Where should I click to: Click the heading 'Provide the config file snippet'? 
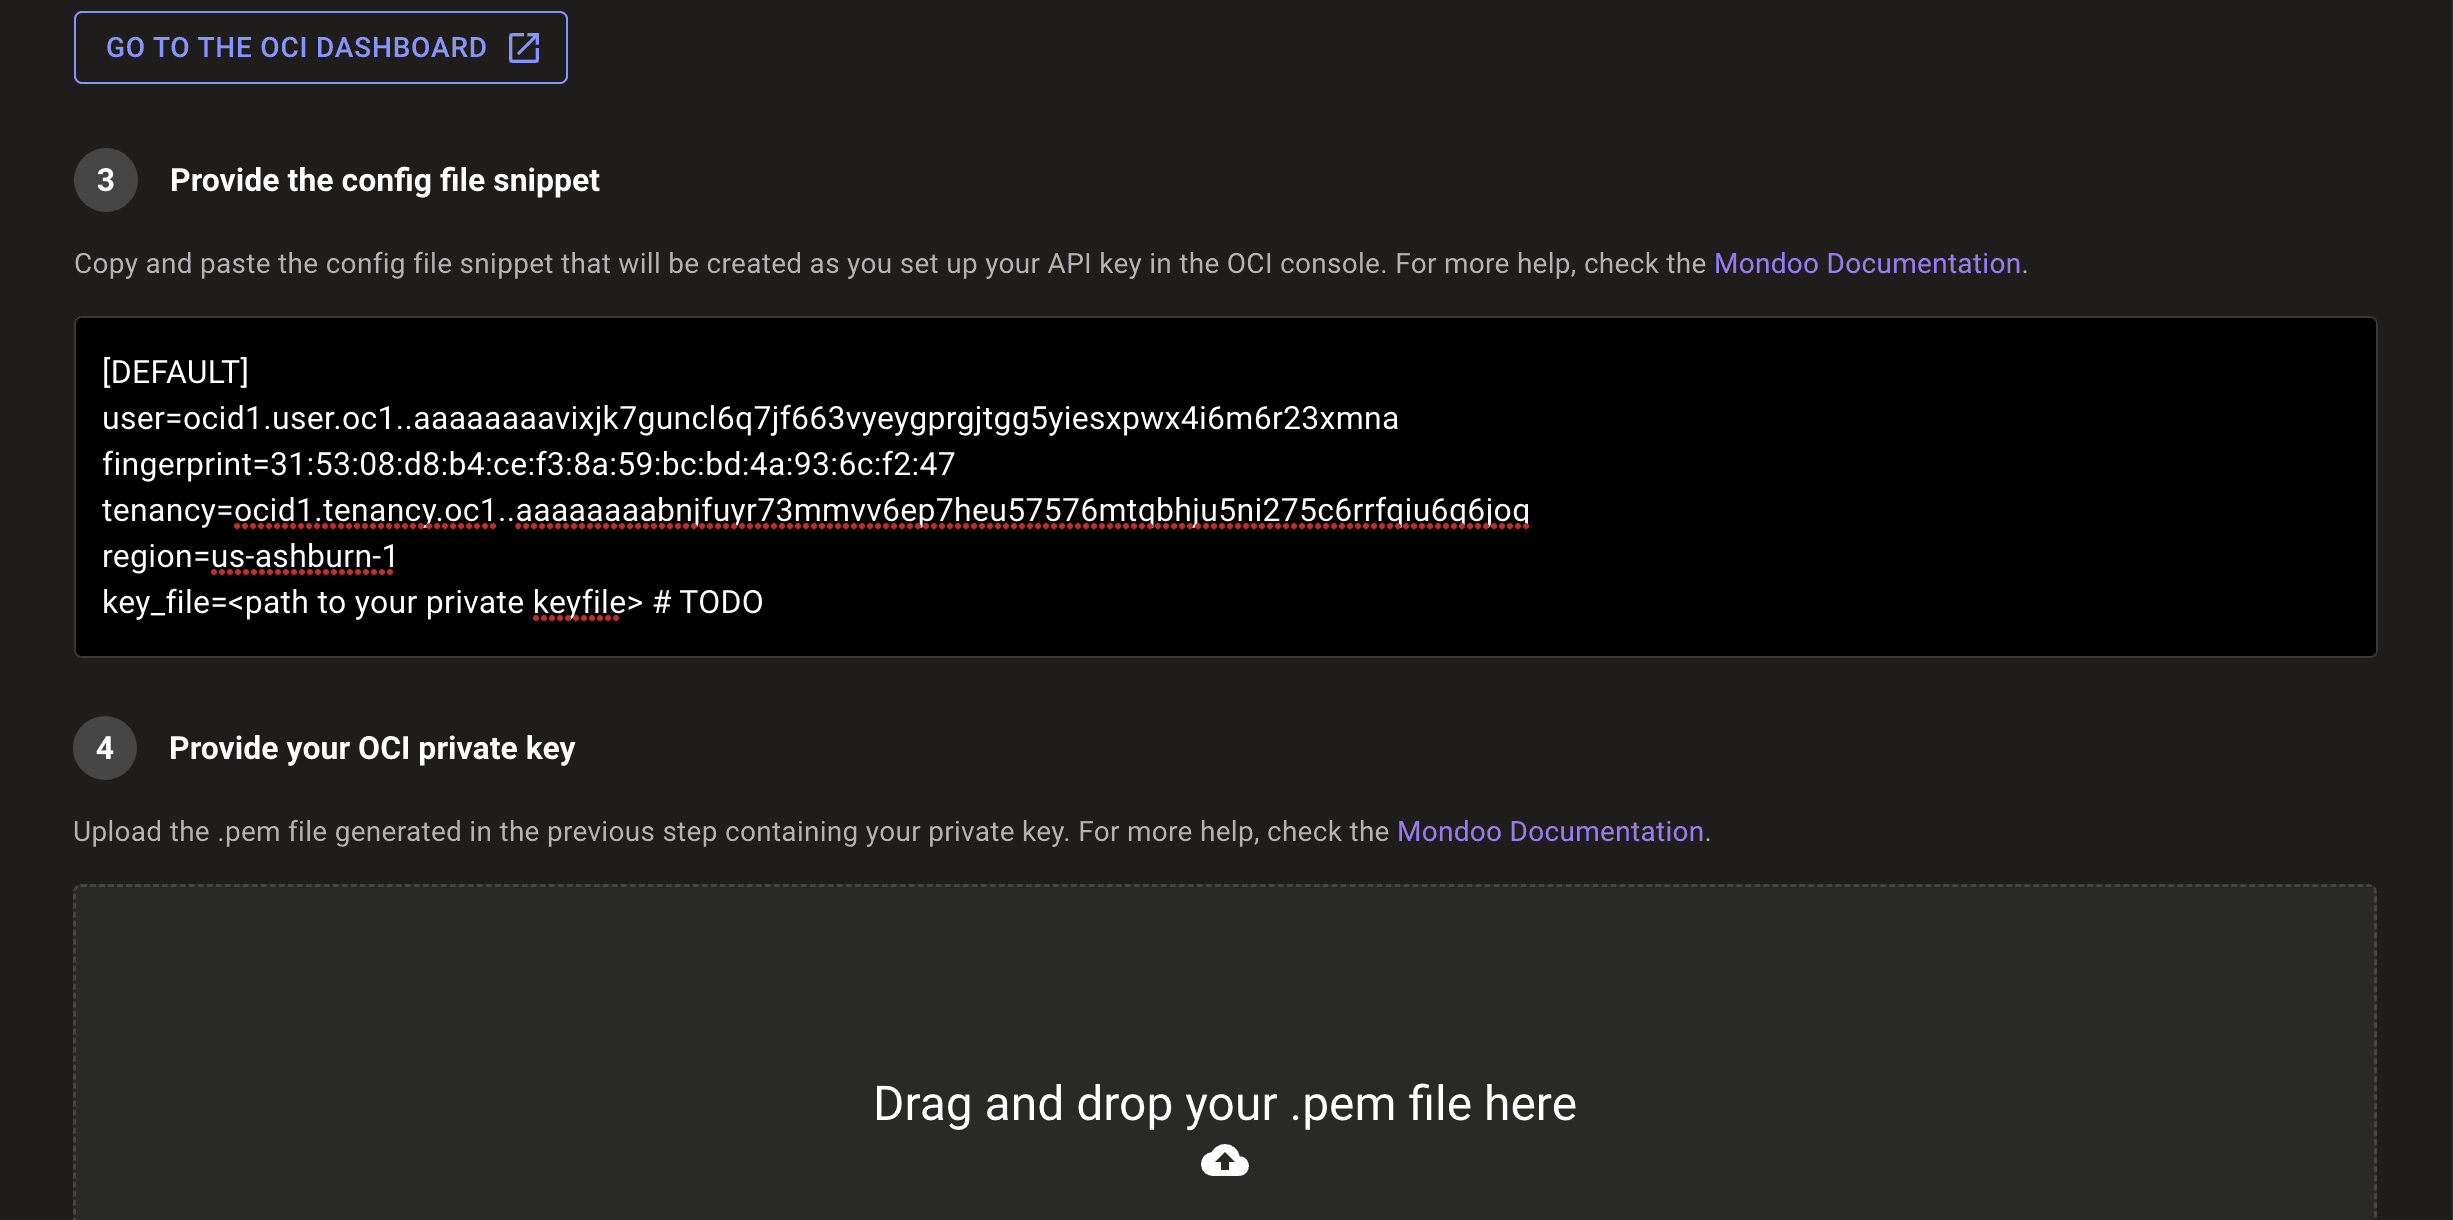(x=385, y=180)
